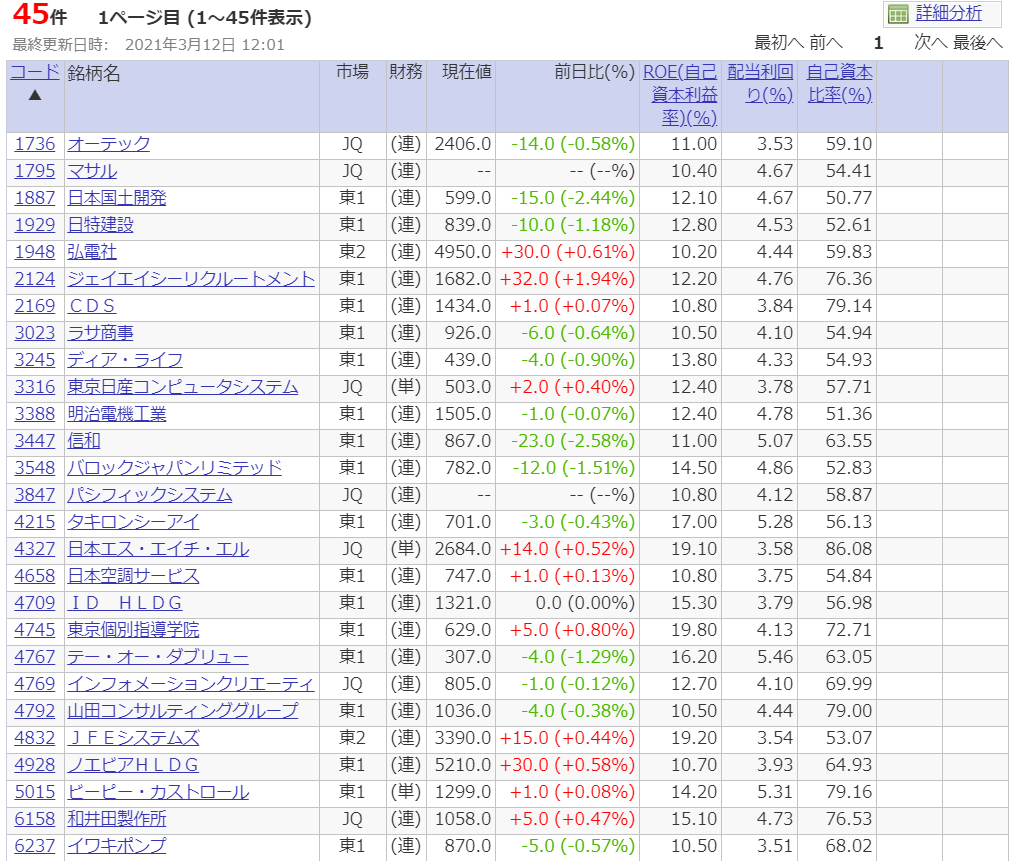The height and width of the screenshot is (861, 1016).
Task: Click 東2 market cell for ＪＦＥシステムズ
Action: pos(352,738)
